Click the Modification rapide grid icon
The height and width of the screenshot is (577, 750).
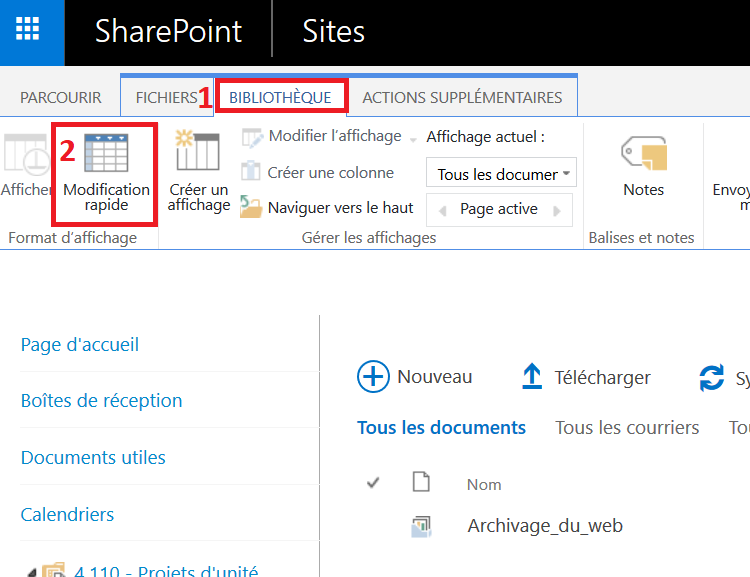click(105, 153)
